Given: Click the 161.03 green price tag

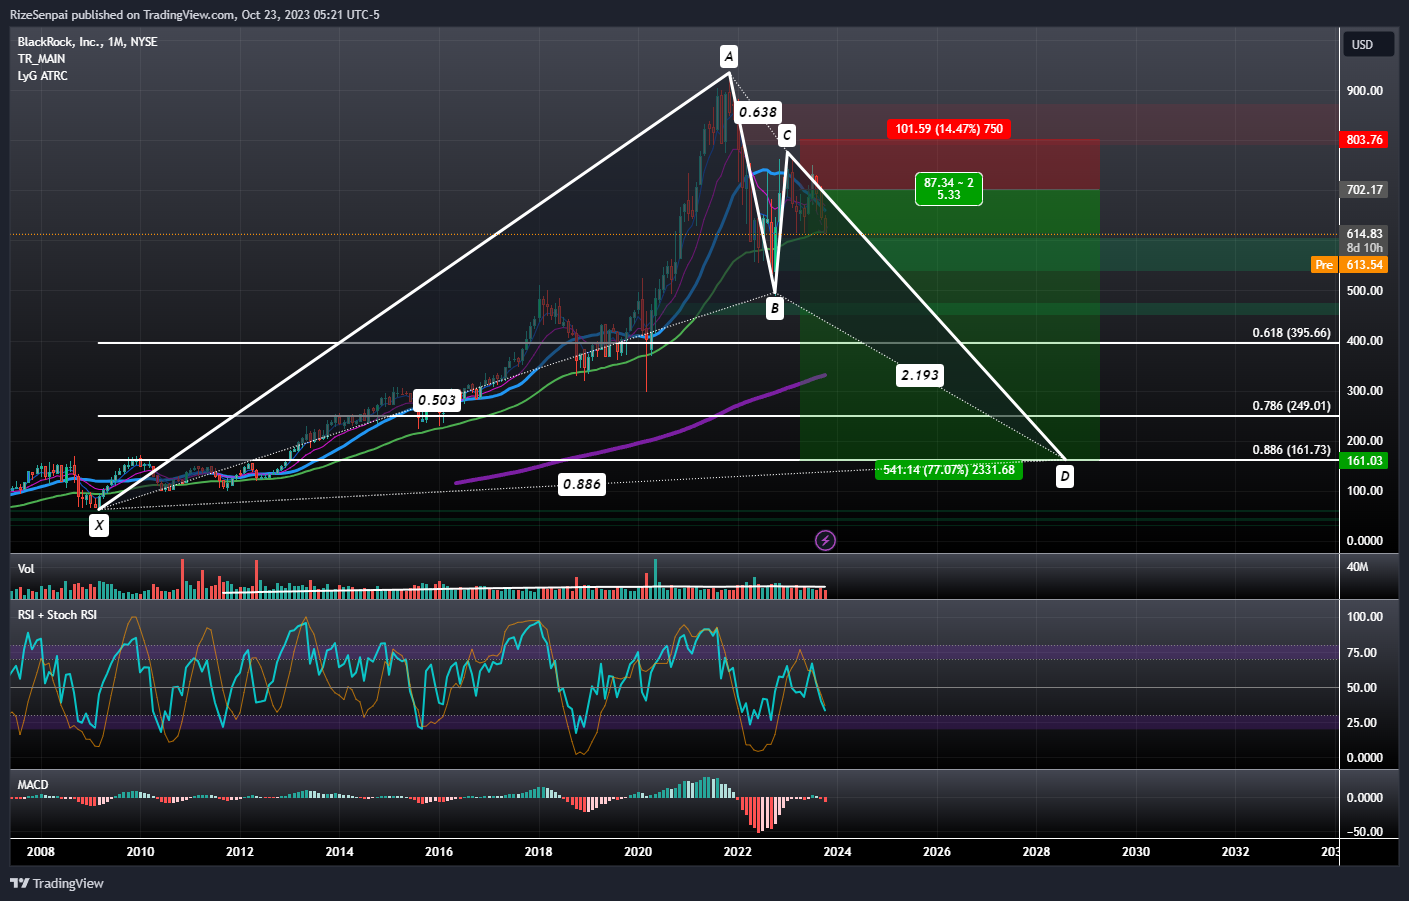Looking at the screenshot, I should pos(1365,461).
